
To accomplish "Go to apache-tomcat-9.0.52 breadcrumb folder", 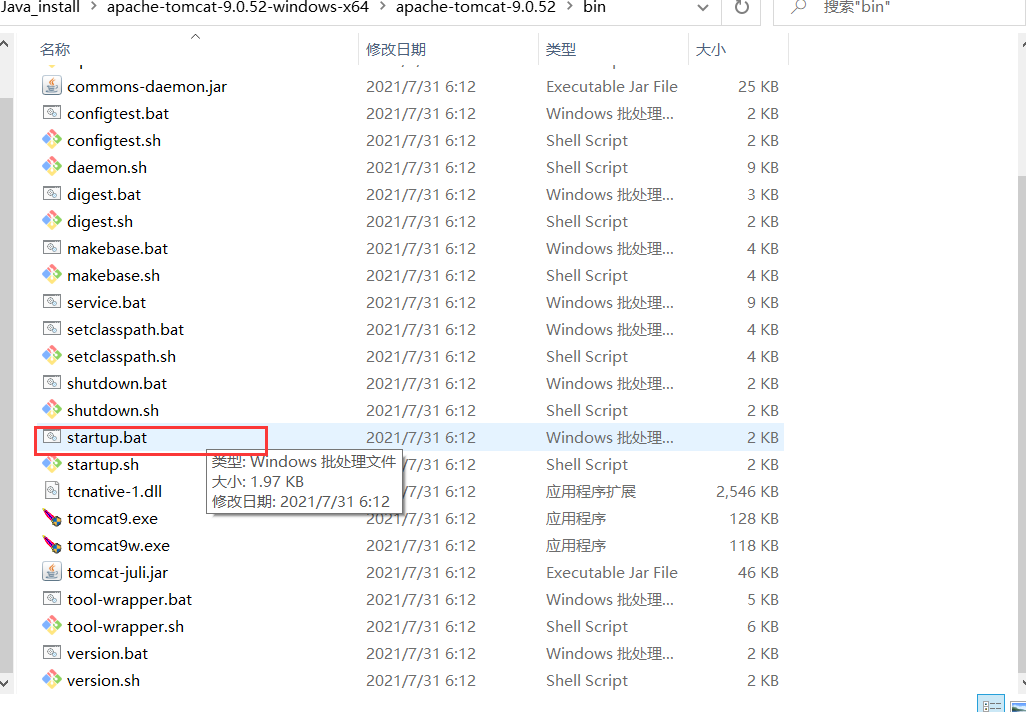I will [476, 8].
